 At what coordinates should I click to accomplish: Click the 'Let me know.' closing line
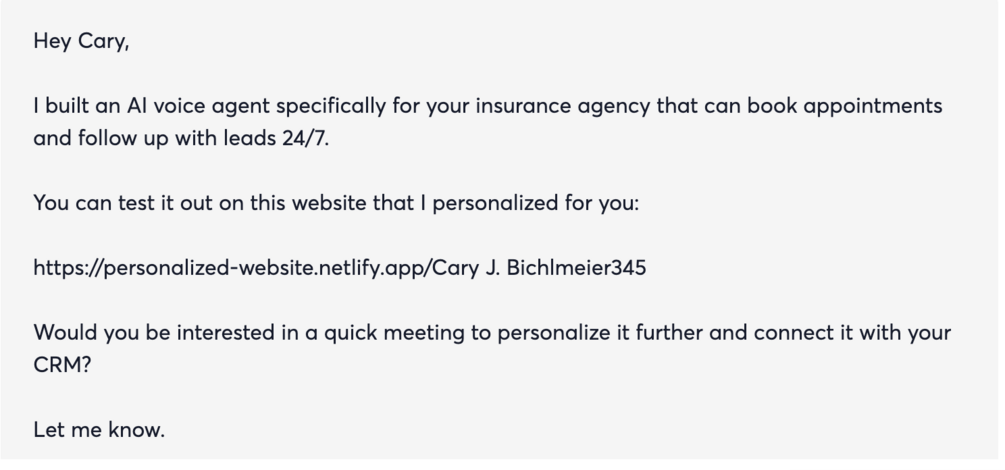tap(99, 430)
